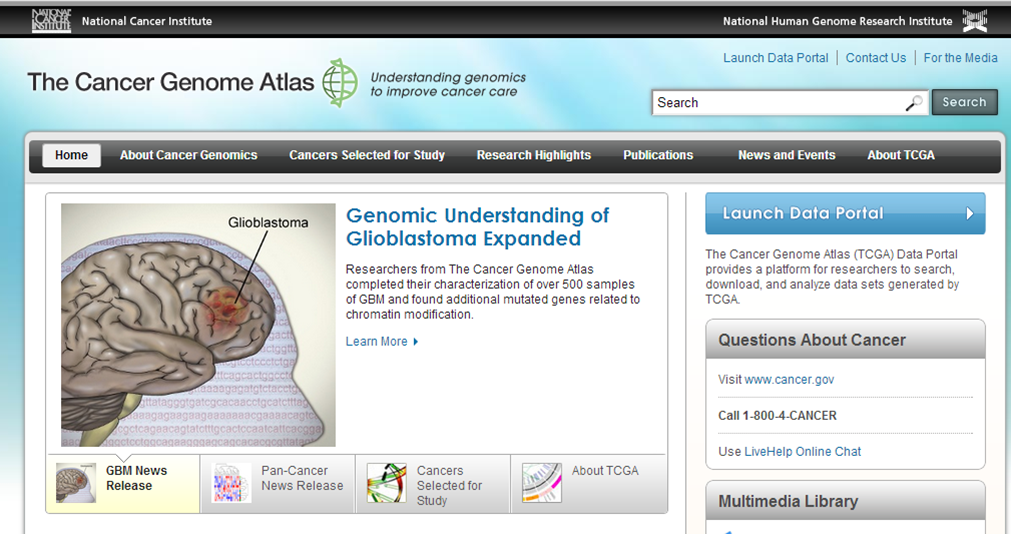The height and width of the screenshot is (534, 1011).
Task: Click the National Cancer Institute logo icon
Action: click(x=51, y=20)
